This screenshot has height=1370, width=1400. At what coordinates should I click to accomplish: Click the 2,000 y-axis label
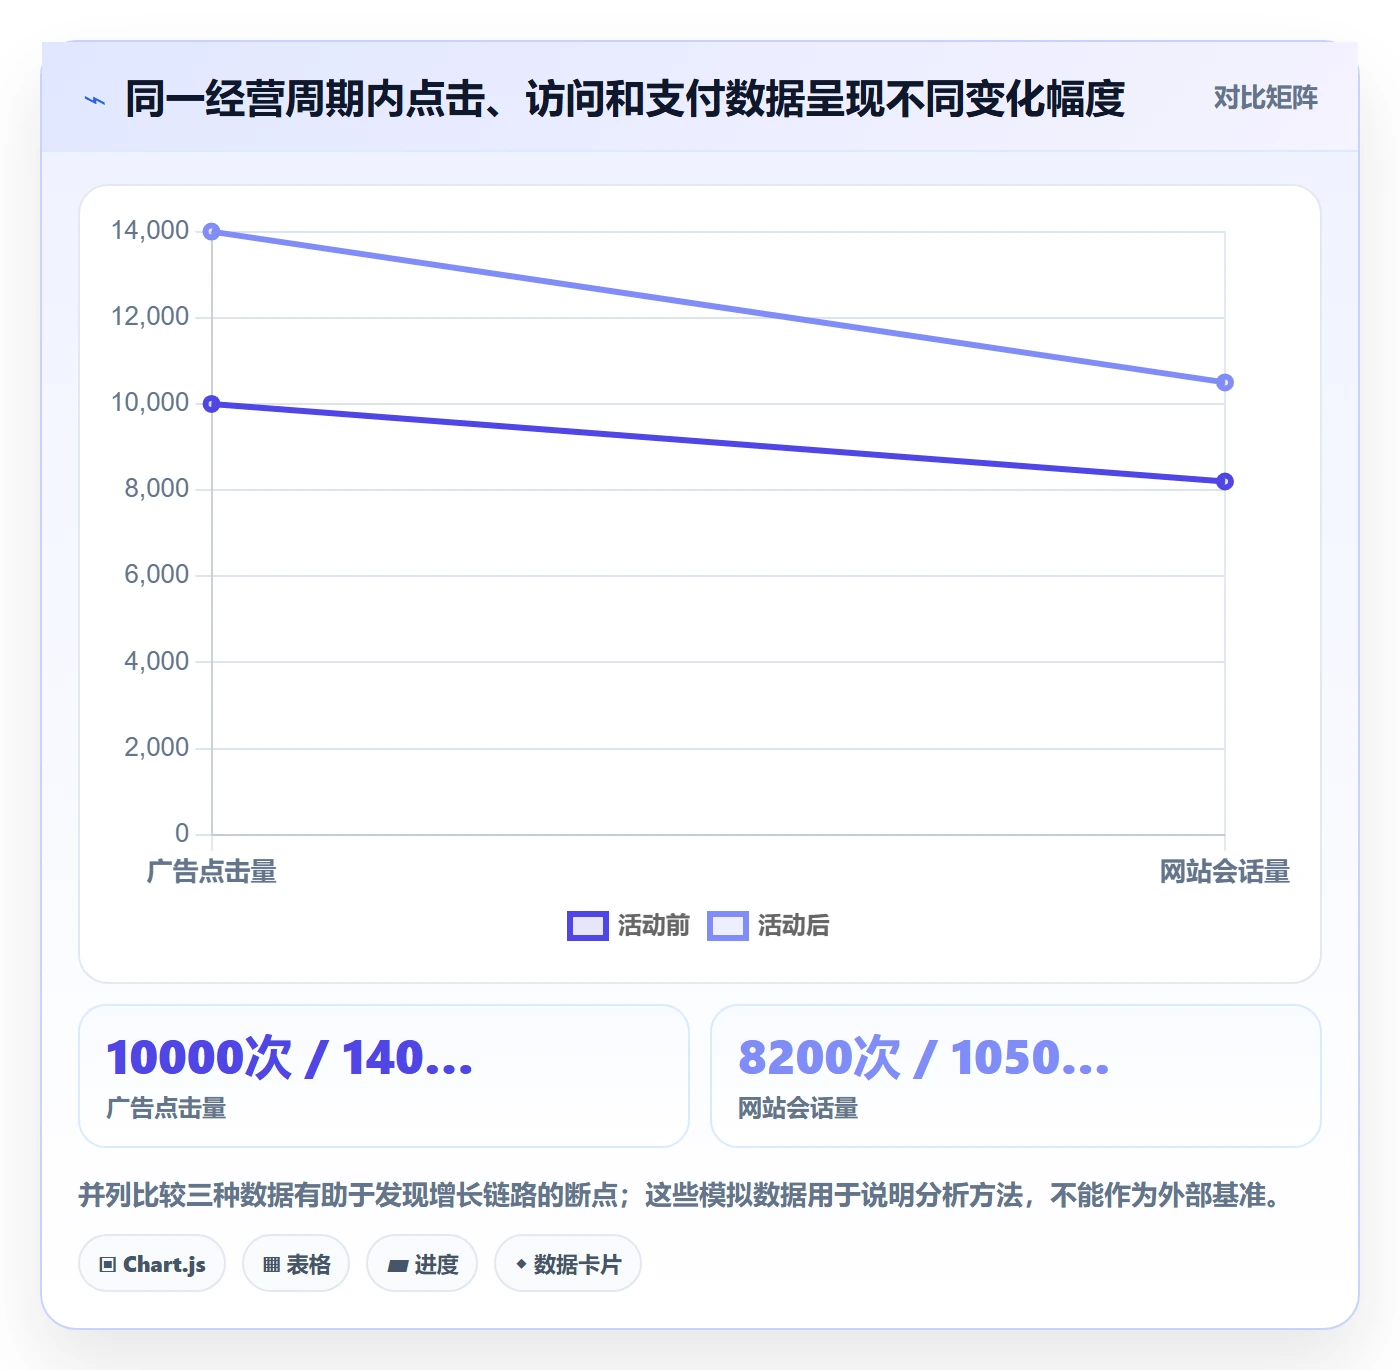(157, 748)
